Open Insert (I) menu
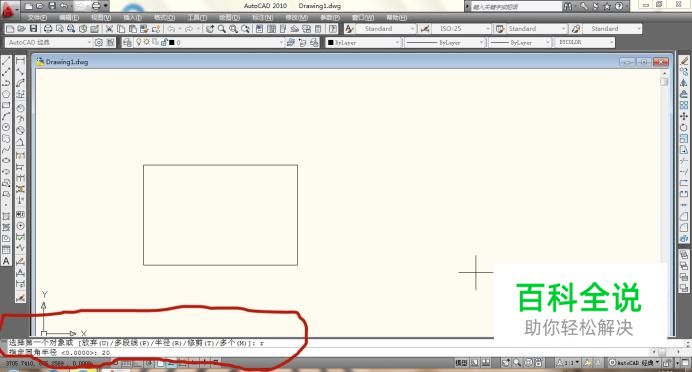Viewport: 692px width, 372px height. 132,18
